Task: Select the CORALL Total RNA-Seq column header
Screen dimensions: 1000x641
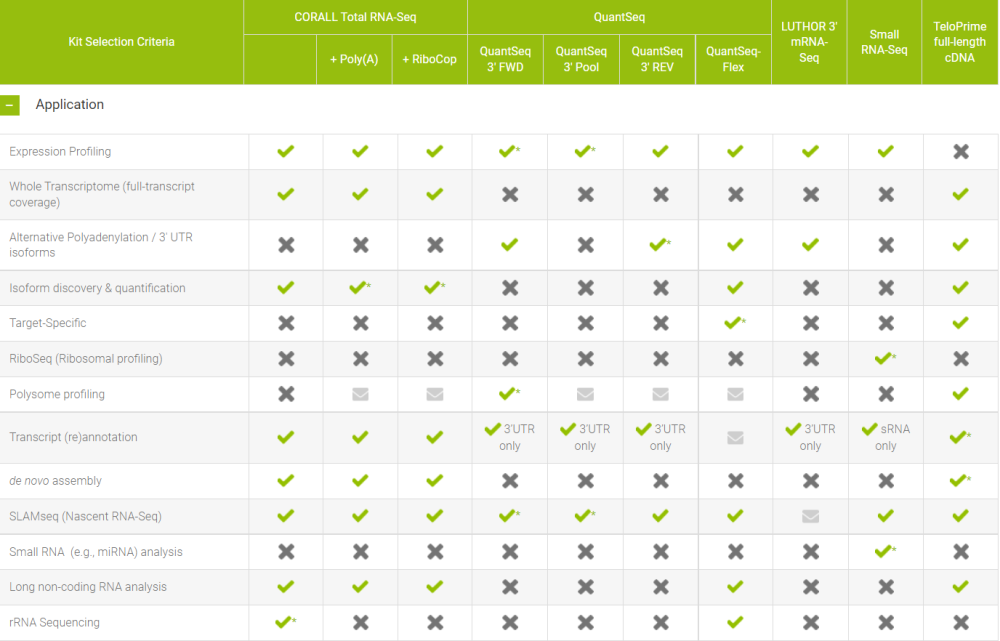Action: pyautogui.click(x=355, y=17)
